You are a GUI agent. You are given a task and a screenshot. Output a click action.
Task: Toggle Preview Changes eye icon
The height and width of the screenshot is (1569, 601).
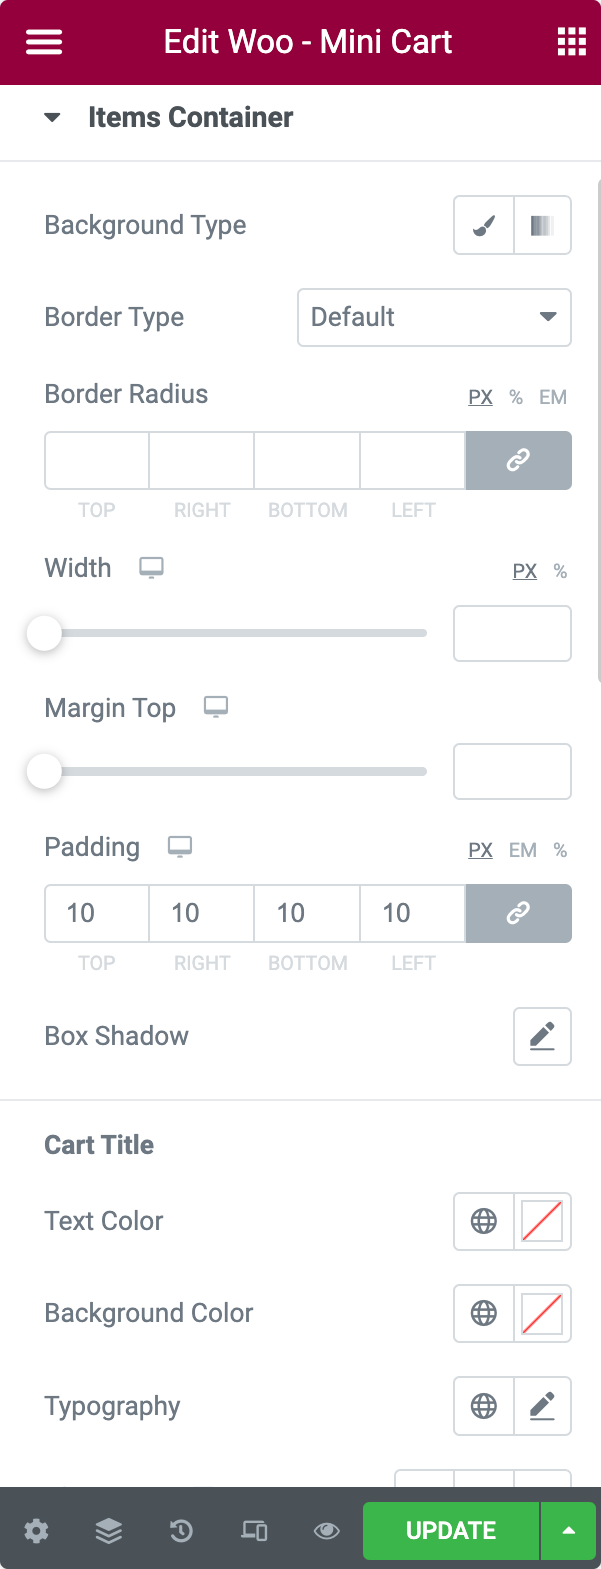click(x=326, y=1530)
